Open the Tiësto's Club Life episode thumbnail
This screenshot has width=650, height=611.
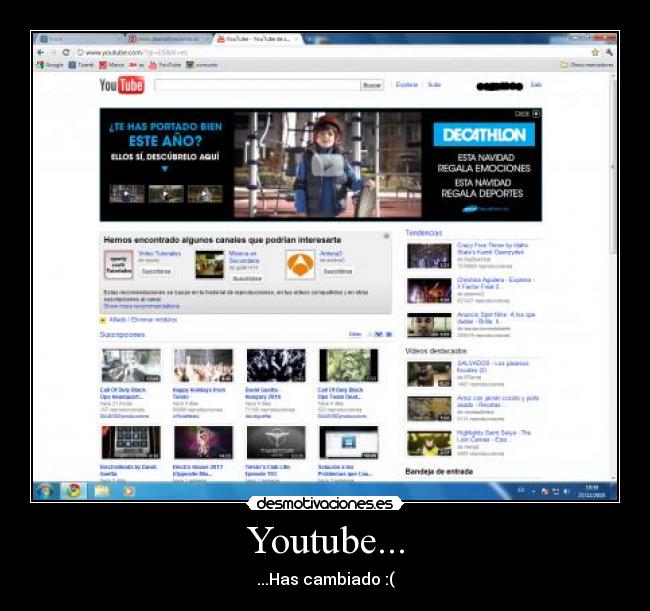276,442
